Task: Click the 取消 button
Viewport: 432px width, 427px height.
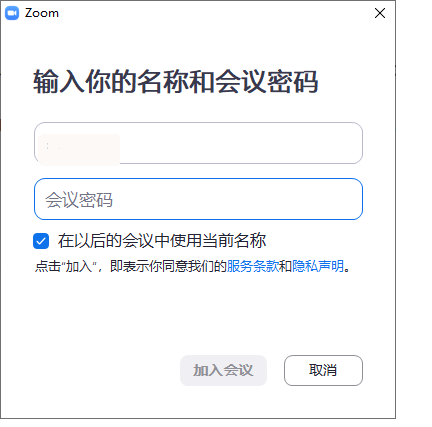Action: point(323,370)
